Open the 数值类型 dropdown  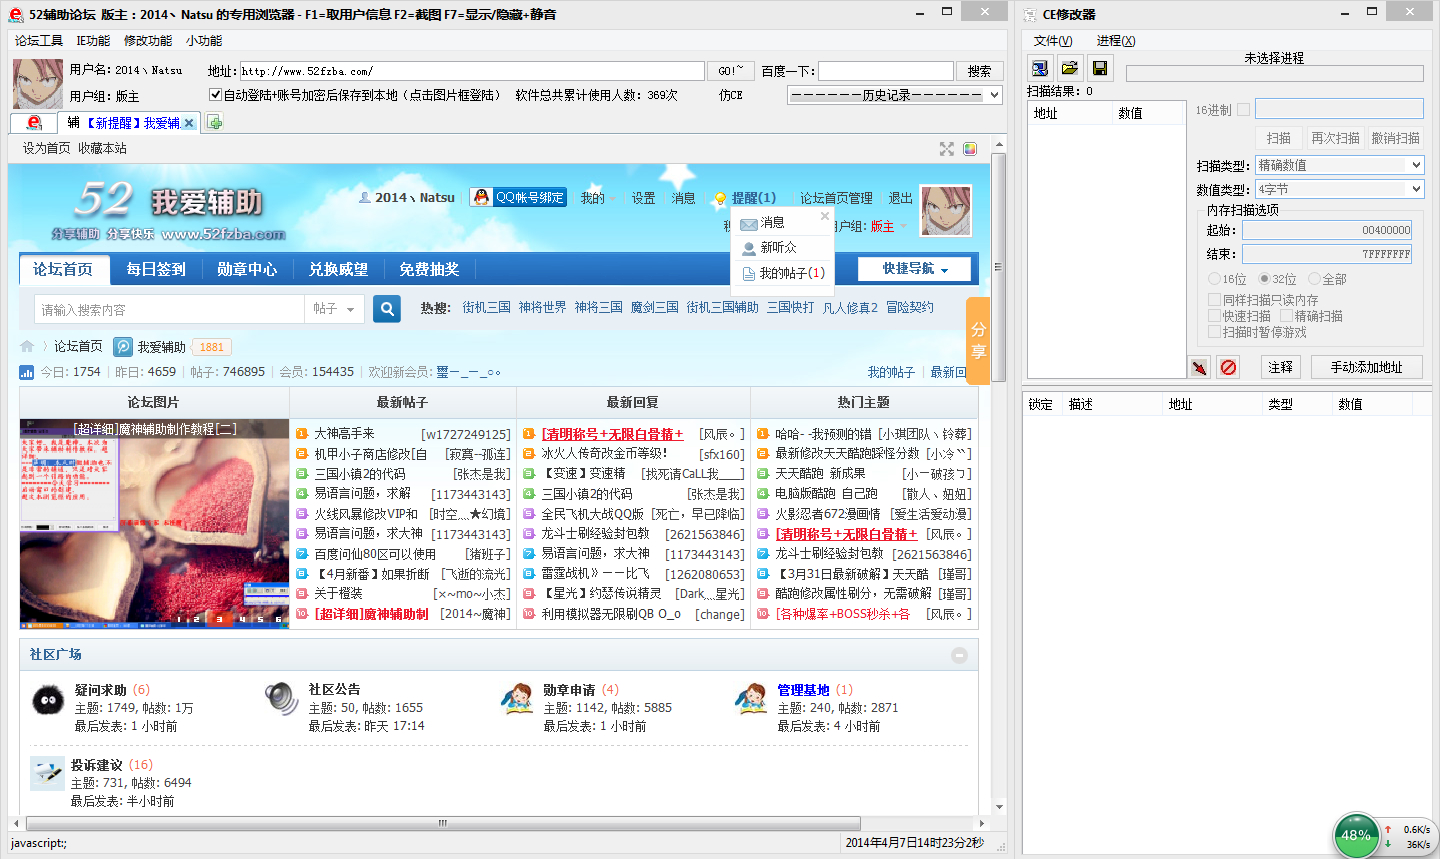coord(1339,189)
